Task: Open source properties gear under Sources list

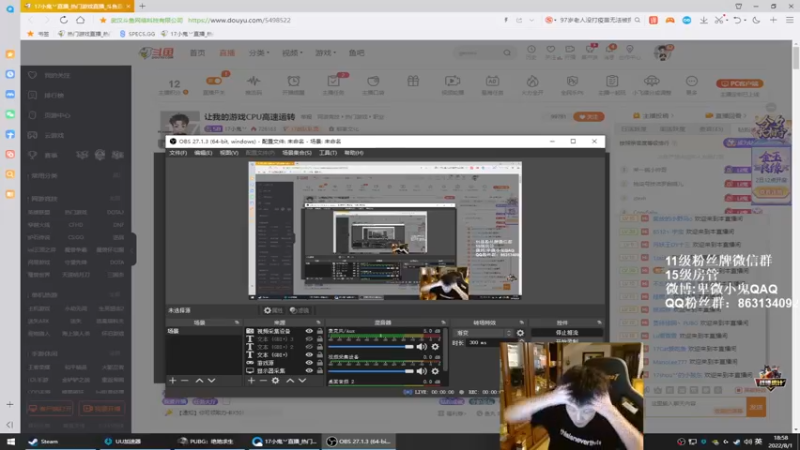Action: coord(276,381)
